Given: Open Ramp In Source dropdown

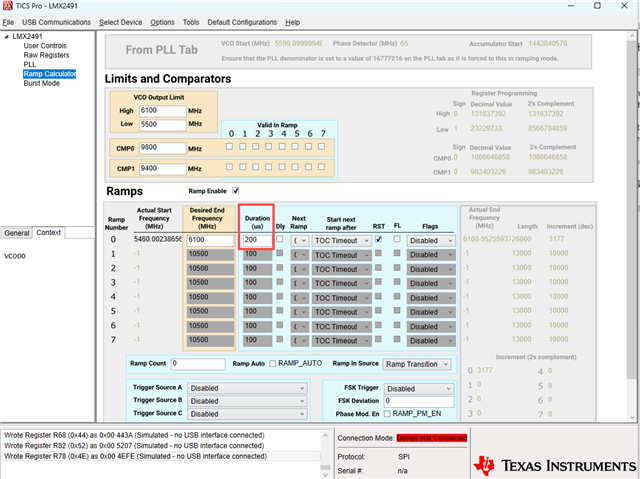Looking at the screenshot, I should point(417,364).
